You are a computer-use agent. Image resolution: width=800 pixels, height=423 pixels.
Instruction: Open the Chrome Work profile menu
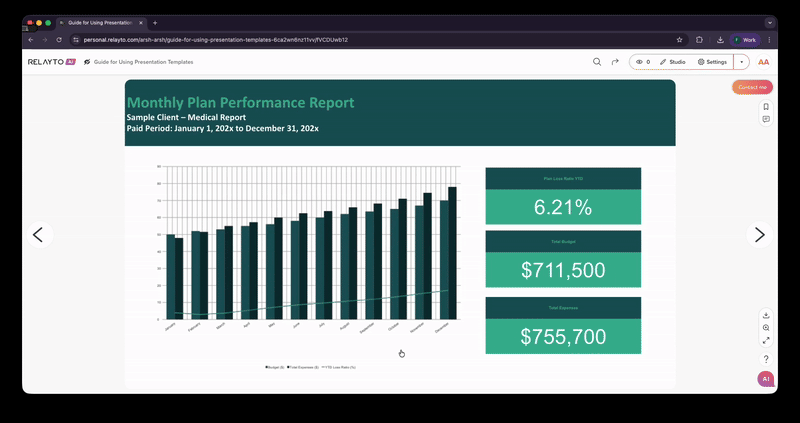[746, 39]
